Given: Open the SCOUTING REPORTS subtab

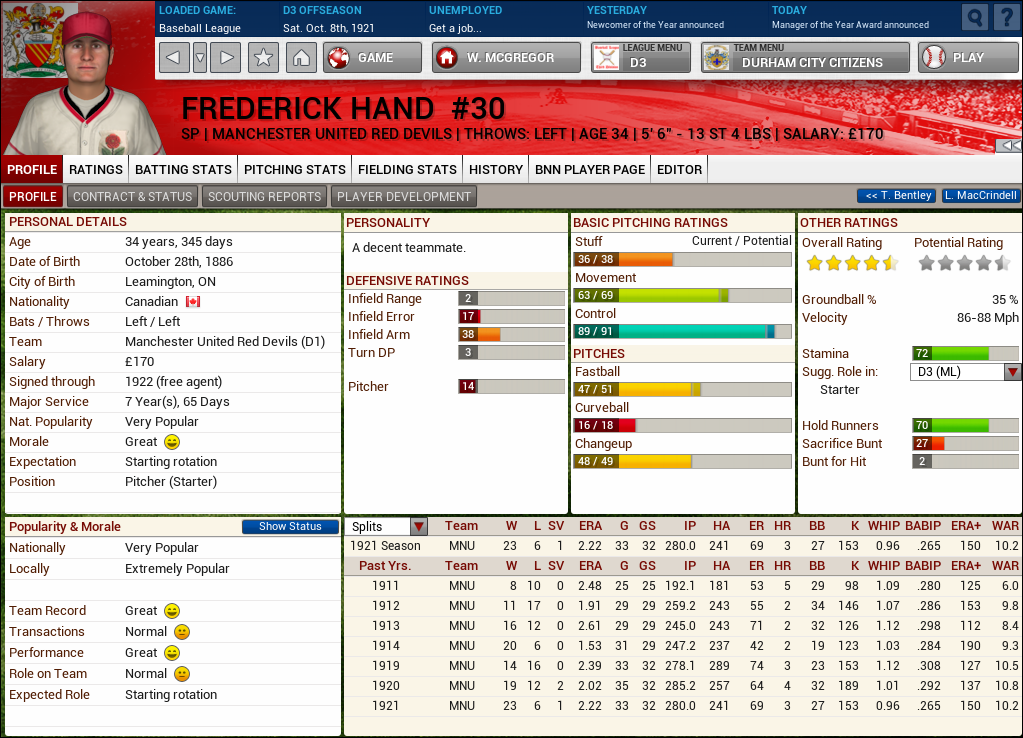Looking at the screenshot, I should tap(264, 196).
